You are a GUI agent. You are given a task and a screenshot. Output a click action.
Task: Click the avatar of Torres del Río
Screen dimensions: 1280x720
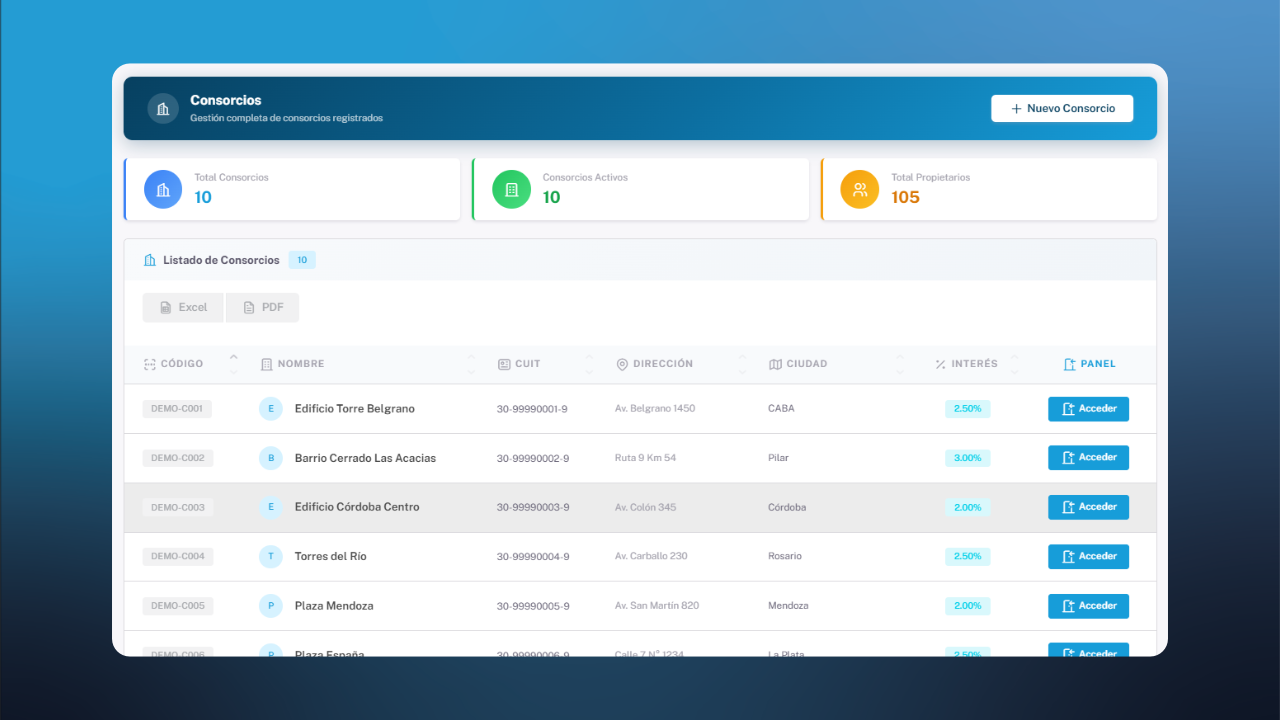tap(271, 556)
